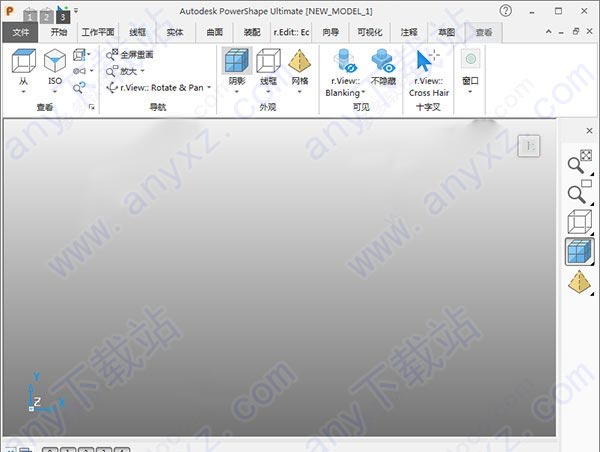Expand the 窗口 dropdown arrow
600x452 pixels.
tap(470, 91)
